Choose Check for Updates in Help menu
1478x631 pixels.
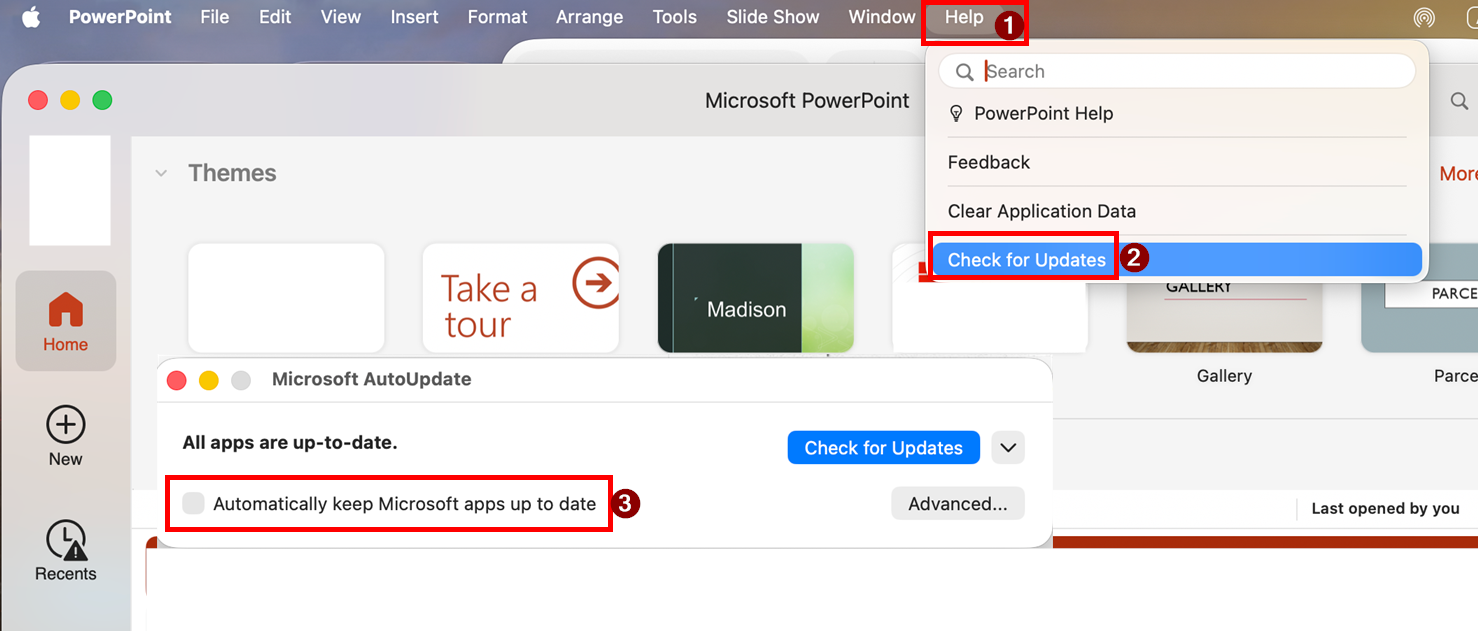[1177, 260]
